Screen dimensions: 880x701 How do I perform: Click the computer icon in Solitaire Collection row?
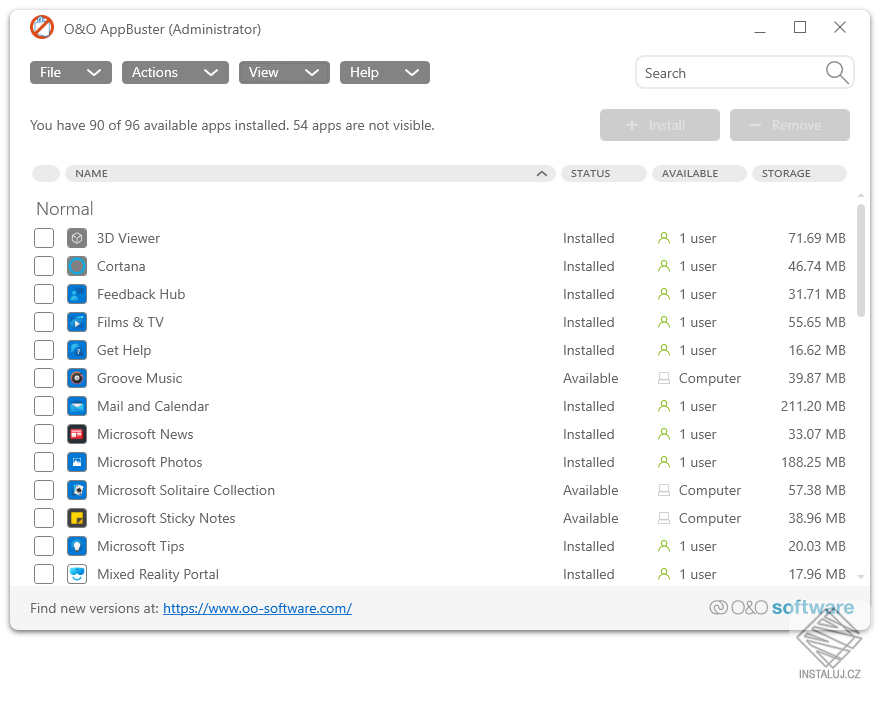point(664,491)
